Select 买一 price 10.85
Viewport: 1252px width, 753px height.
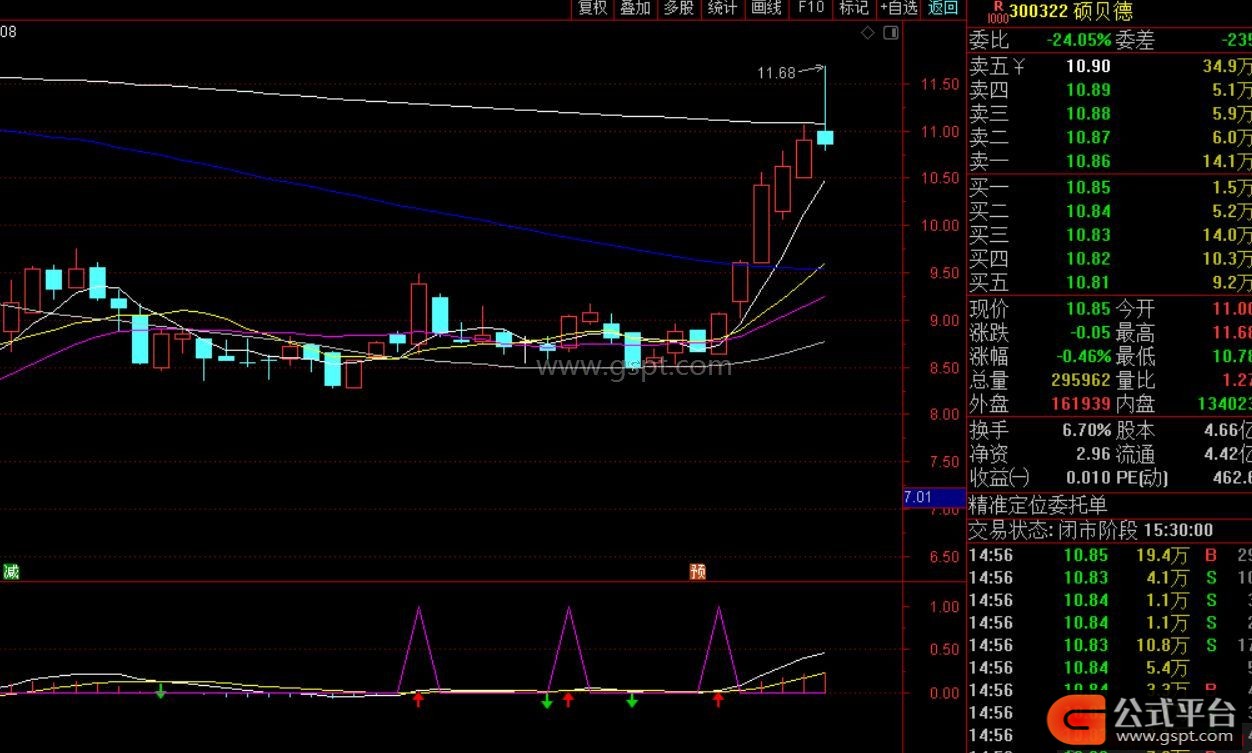pyautogui.click(x=1088, y=187)
